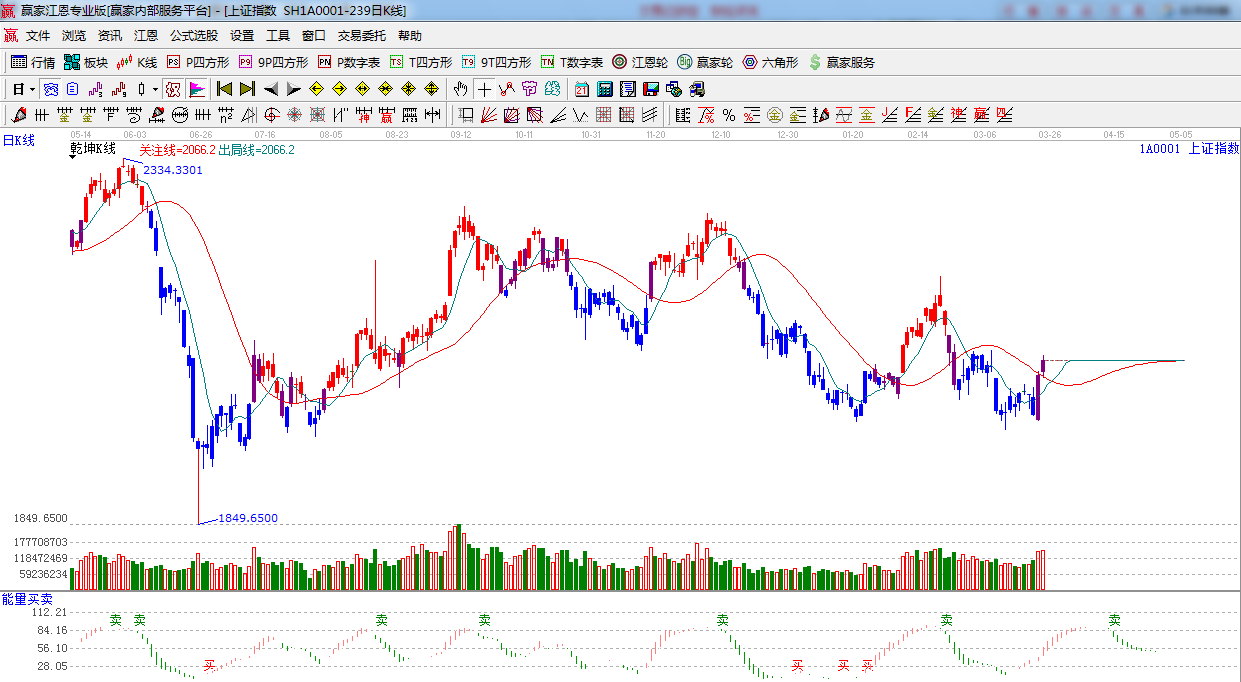The height and width of the screenshot is (682, 1241).
Task: Expand the 乾坤K线 indicator triangle
Action: tap(73, 157)
